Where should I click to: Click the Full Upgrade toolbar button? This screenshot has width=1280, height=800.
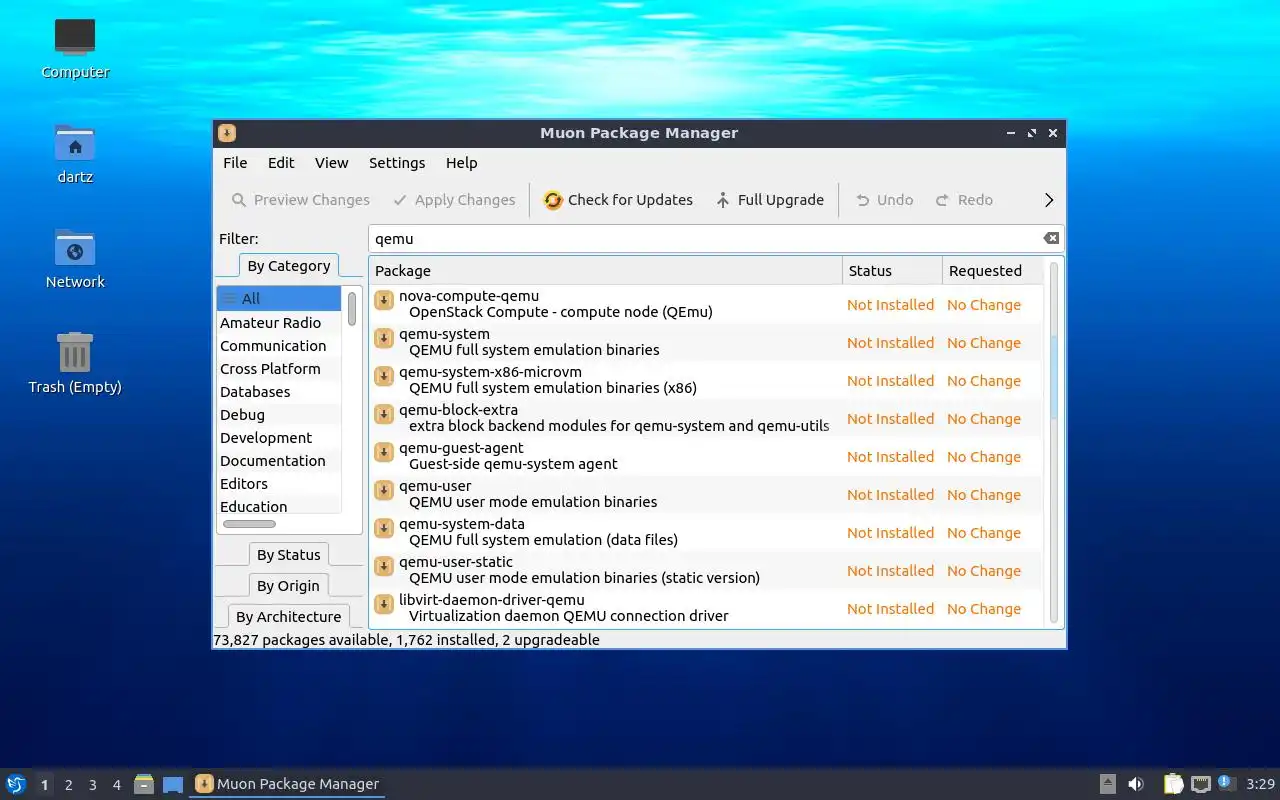coord(770,200)
